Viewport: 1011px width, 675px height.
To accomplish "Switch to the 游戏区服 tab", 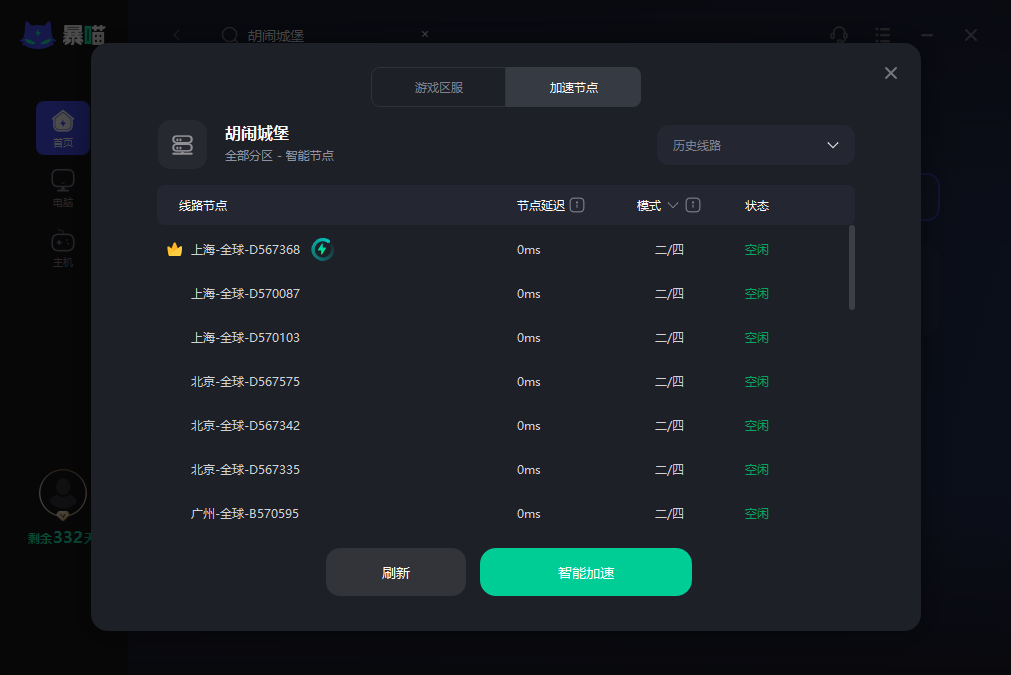I will pos(438,87).
